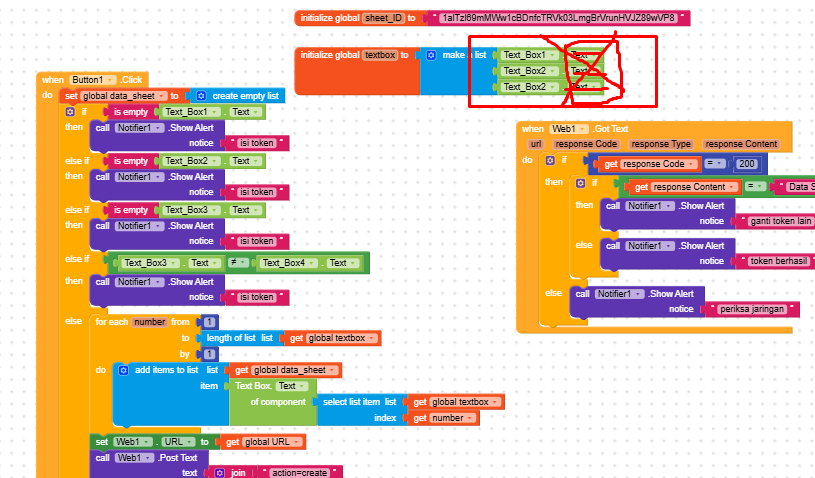This screenshot has width=815, height=478.
Task: Click the mutator gear on make a list block
Action: point(431,55)
